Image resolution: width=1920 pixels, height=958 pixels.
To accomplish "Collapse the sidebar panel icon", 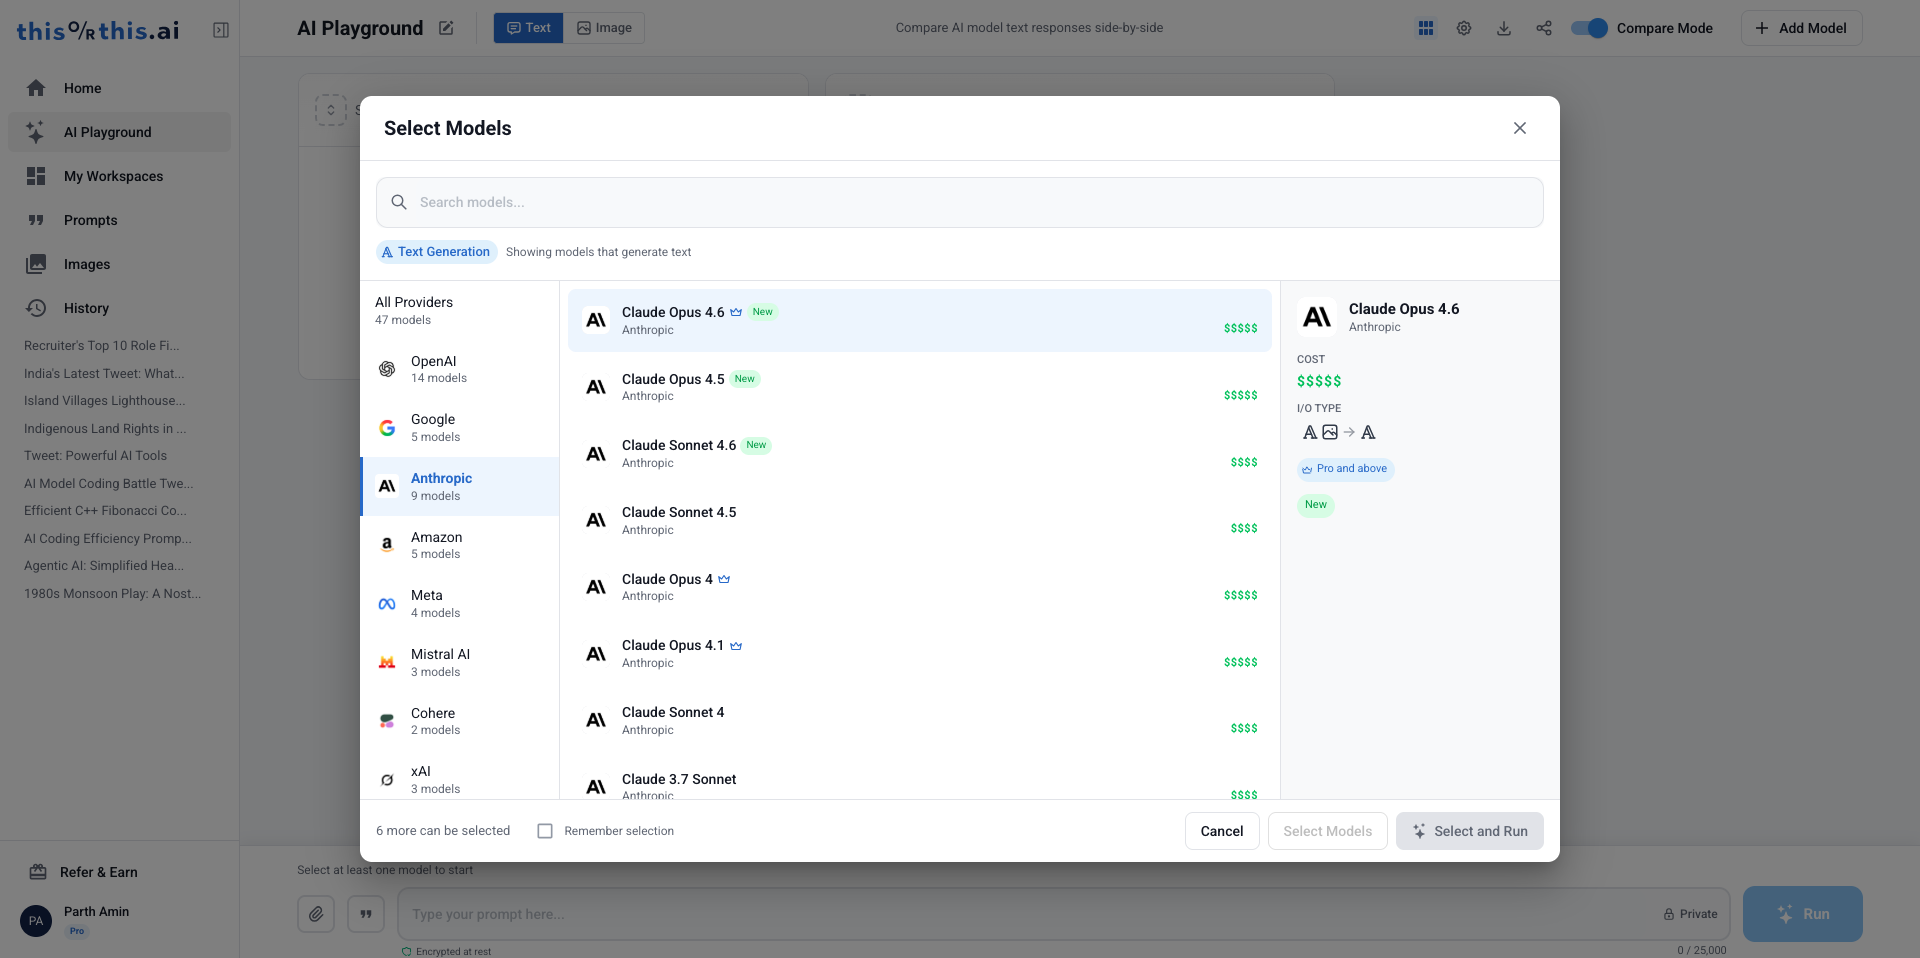I will (x=221, y=30).
